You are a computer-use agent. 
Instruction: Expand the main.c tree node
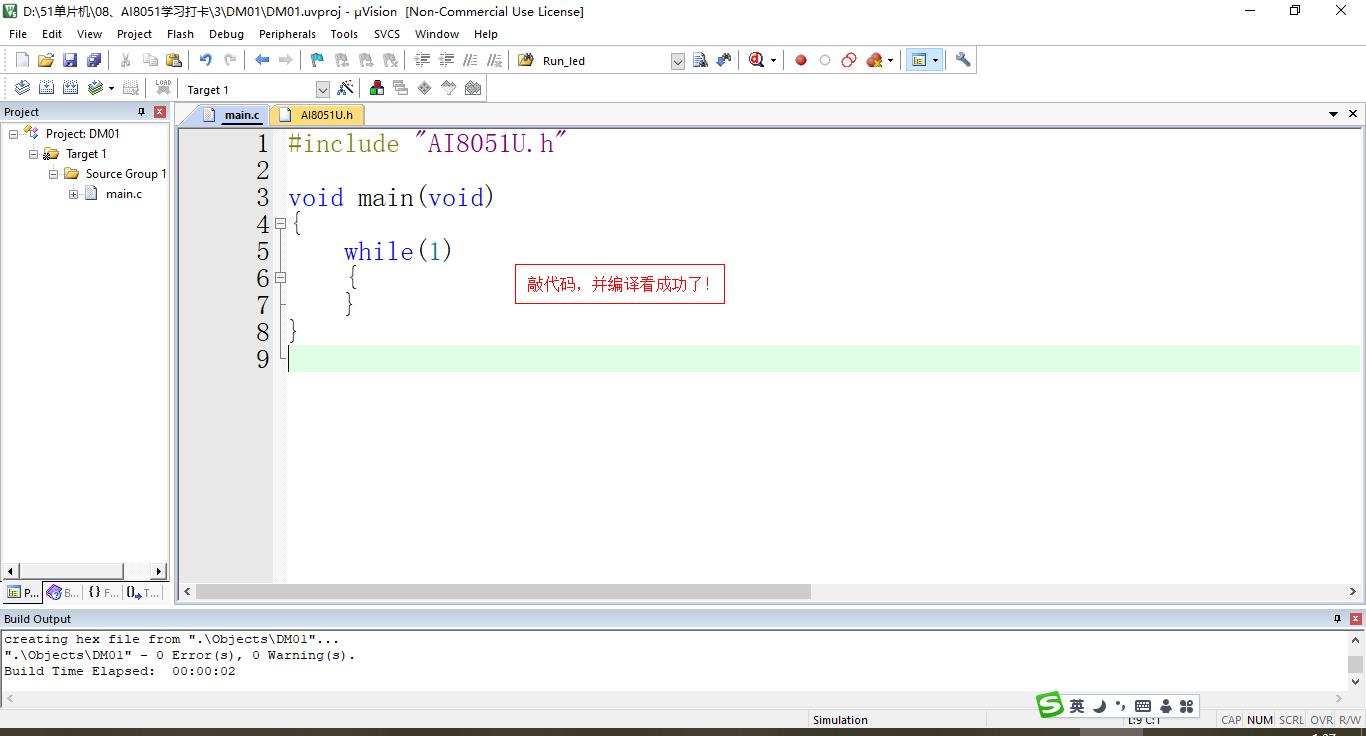click(73, 194)
